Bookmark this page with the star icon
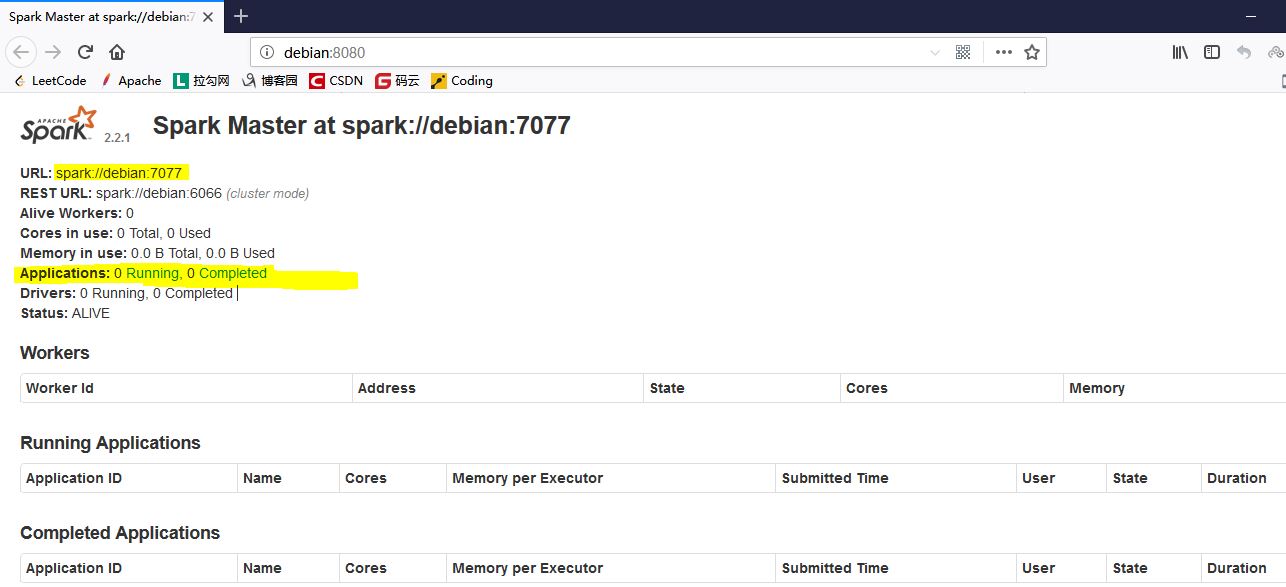This screenshot has width=1286, height=587. click(x=1032, y=52)
